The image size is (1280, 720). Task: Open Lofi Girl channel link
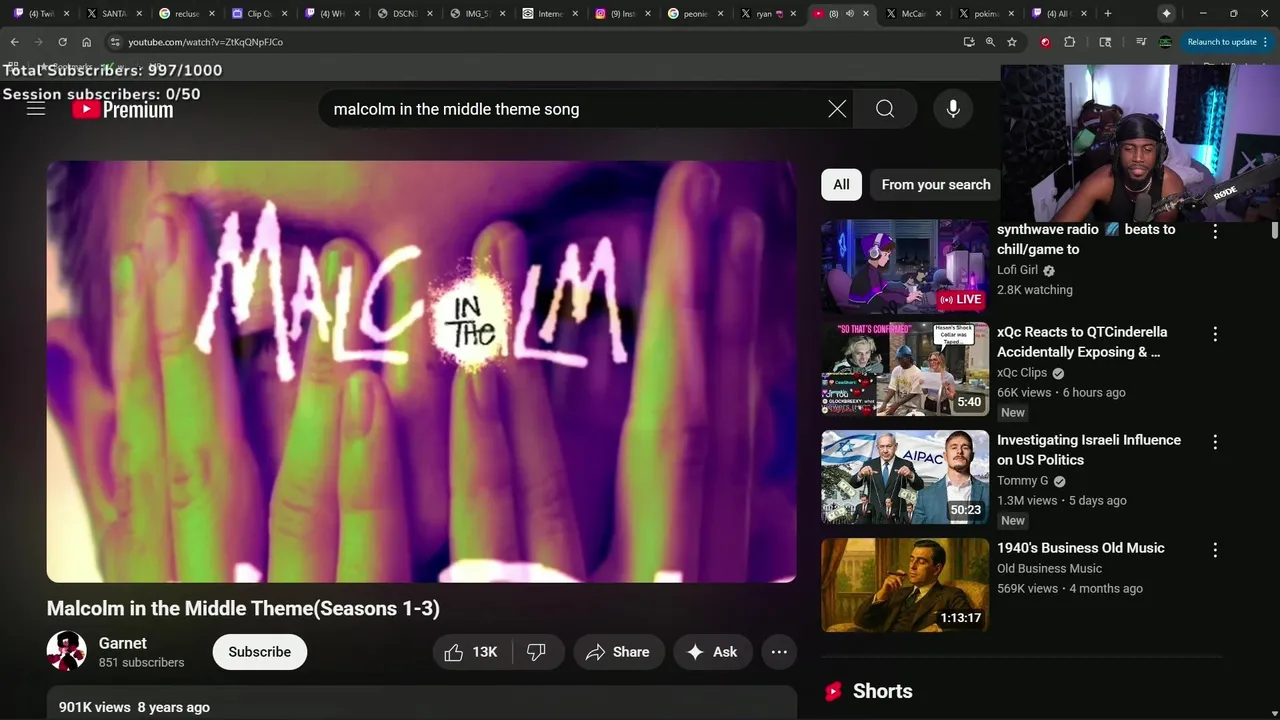pyautogui.click(x=1017, y=270)
